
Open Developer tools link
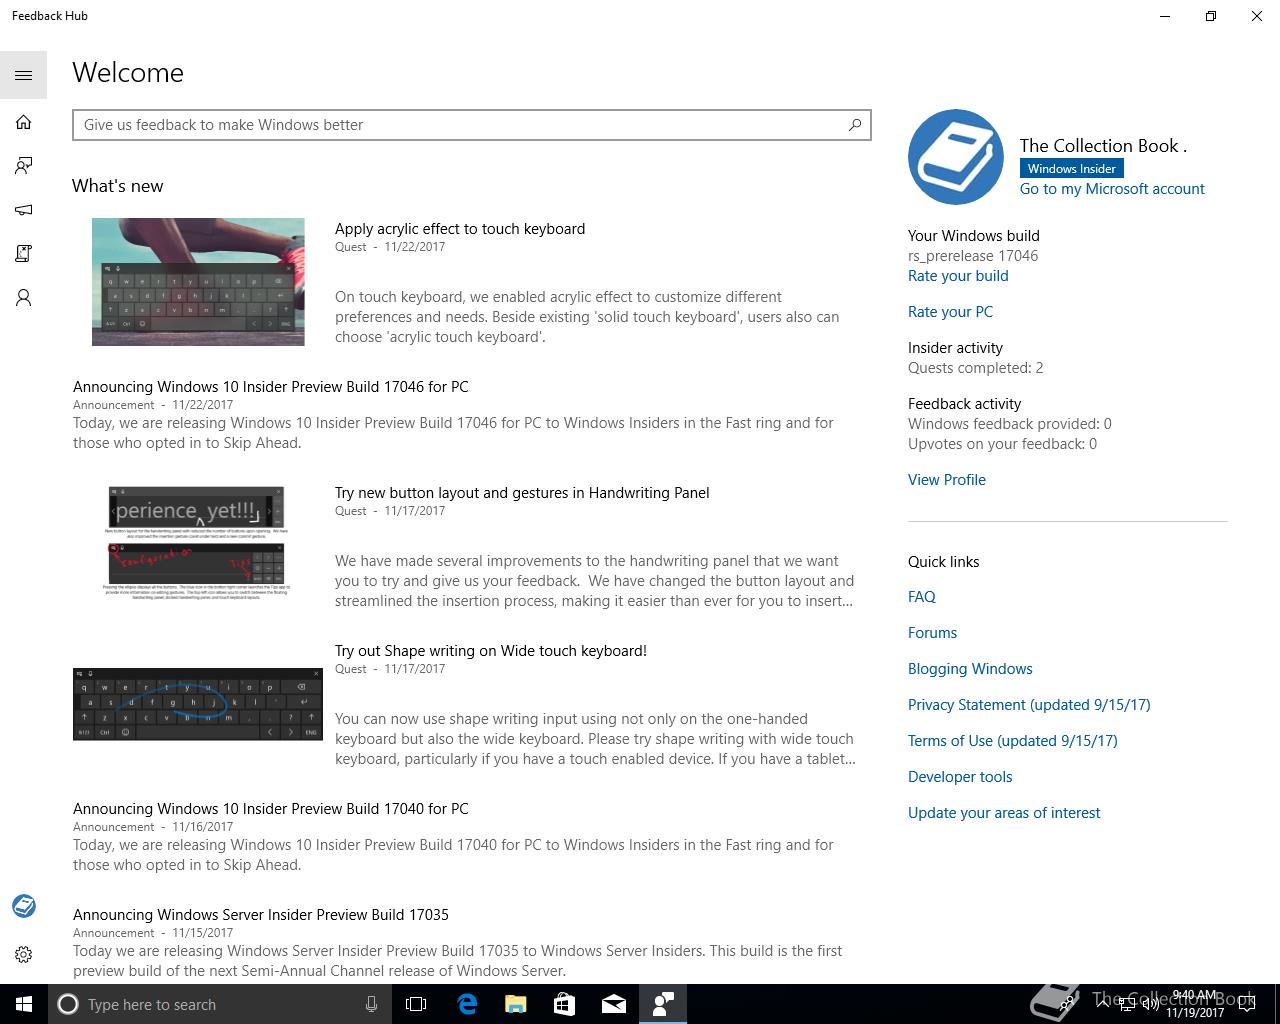pyautogui.click(x=960, y=777)
